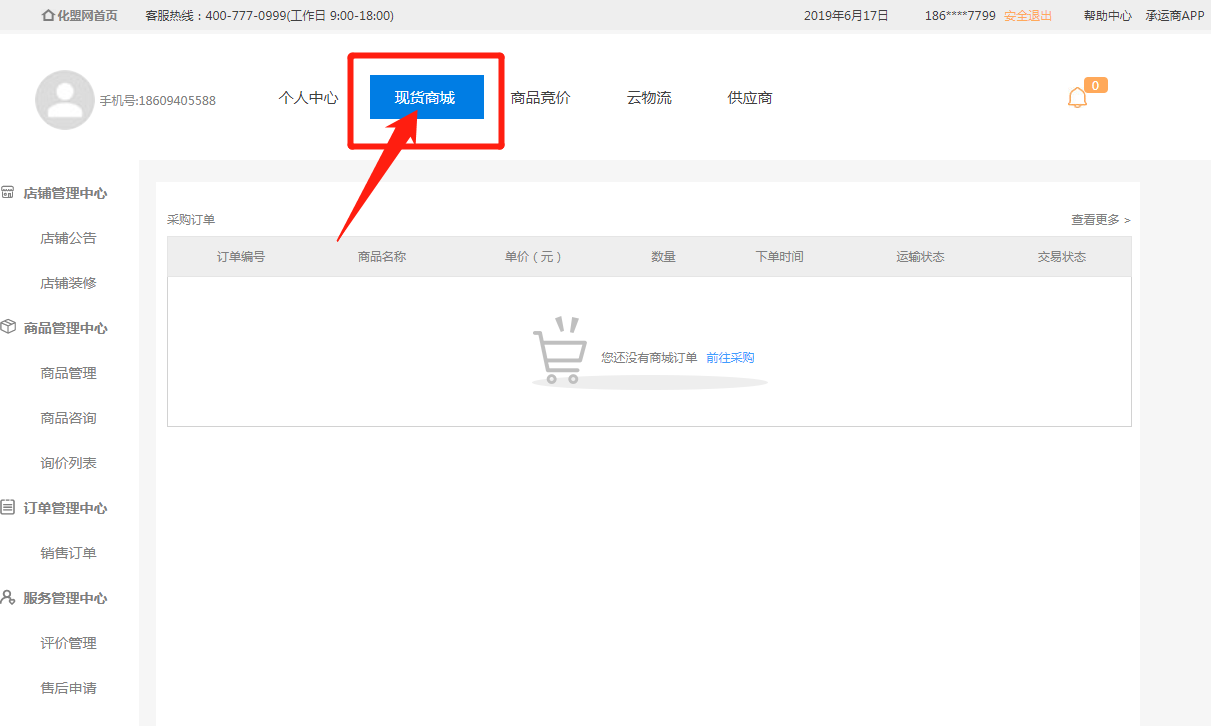Click the home icon beside 化盟网首页
This screenshot has height=726, width=1211.
coord(48,15)
